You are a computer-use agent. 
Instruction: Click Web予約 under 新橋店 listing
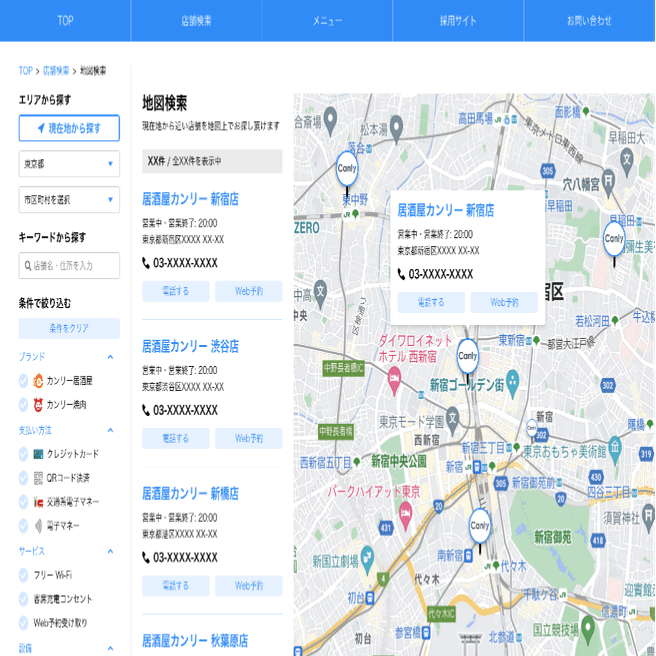[x=249, y=586]
